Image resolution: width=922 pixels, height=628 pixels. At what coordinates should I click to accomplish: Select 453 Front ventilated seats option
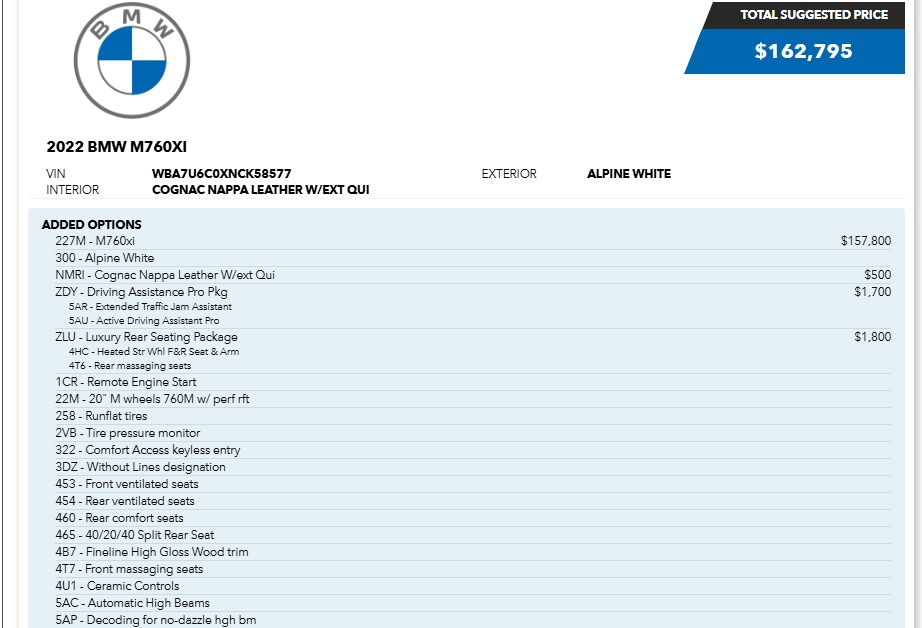click(x=127, y=484)
